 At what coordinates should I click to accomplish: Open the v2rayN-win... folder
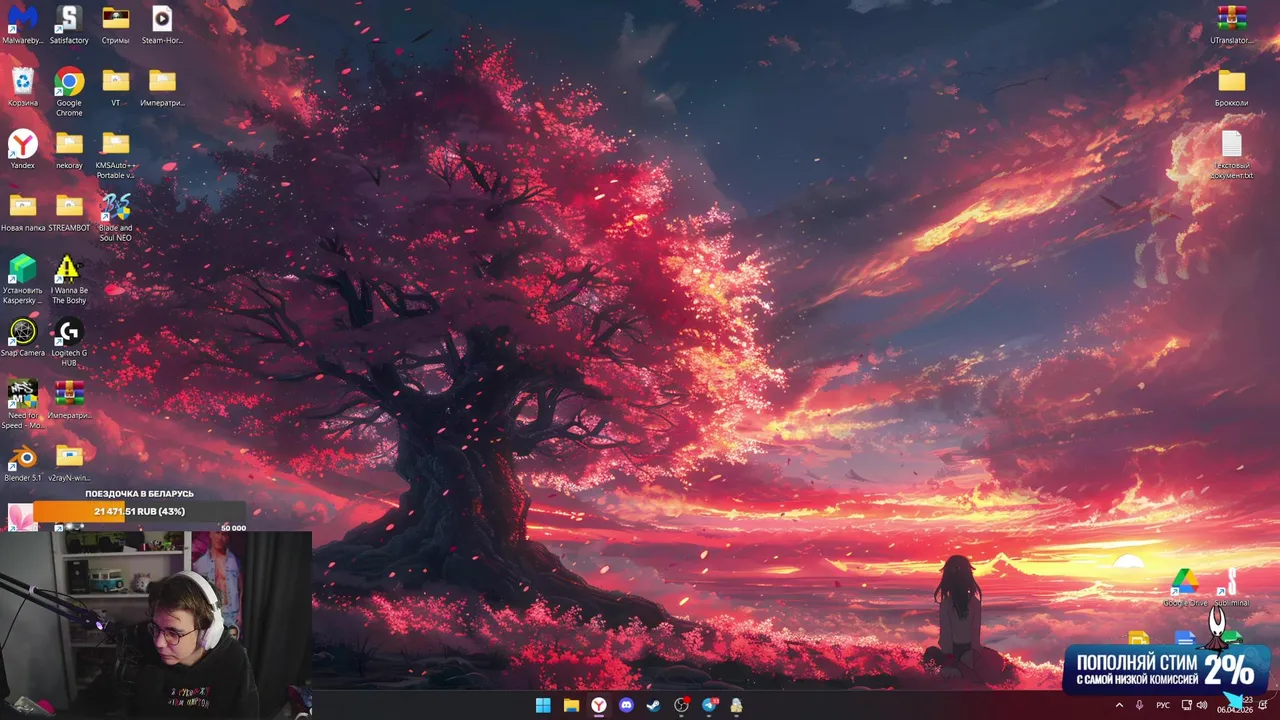point(69,462)
